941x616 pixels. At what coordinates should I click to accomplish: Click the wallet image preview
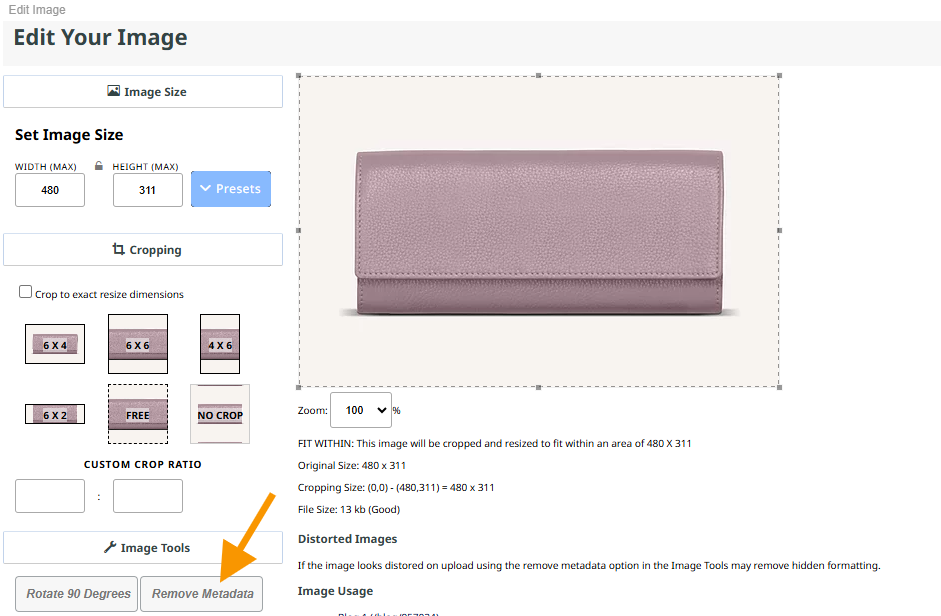(x=539, y=232)
